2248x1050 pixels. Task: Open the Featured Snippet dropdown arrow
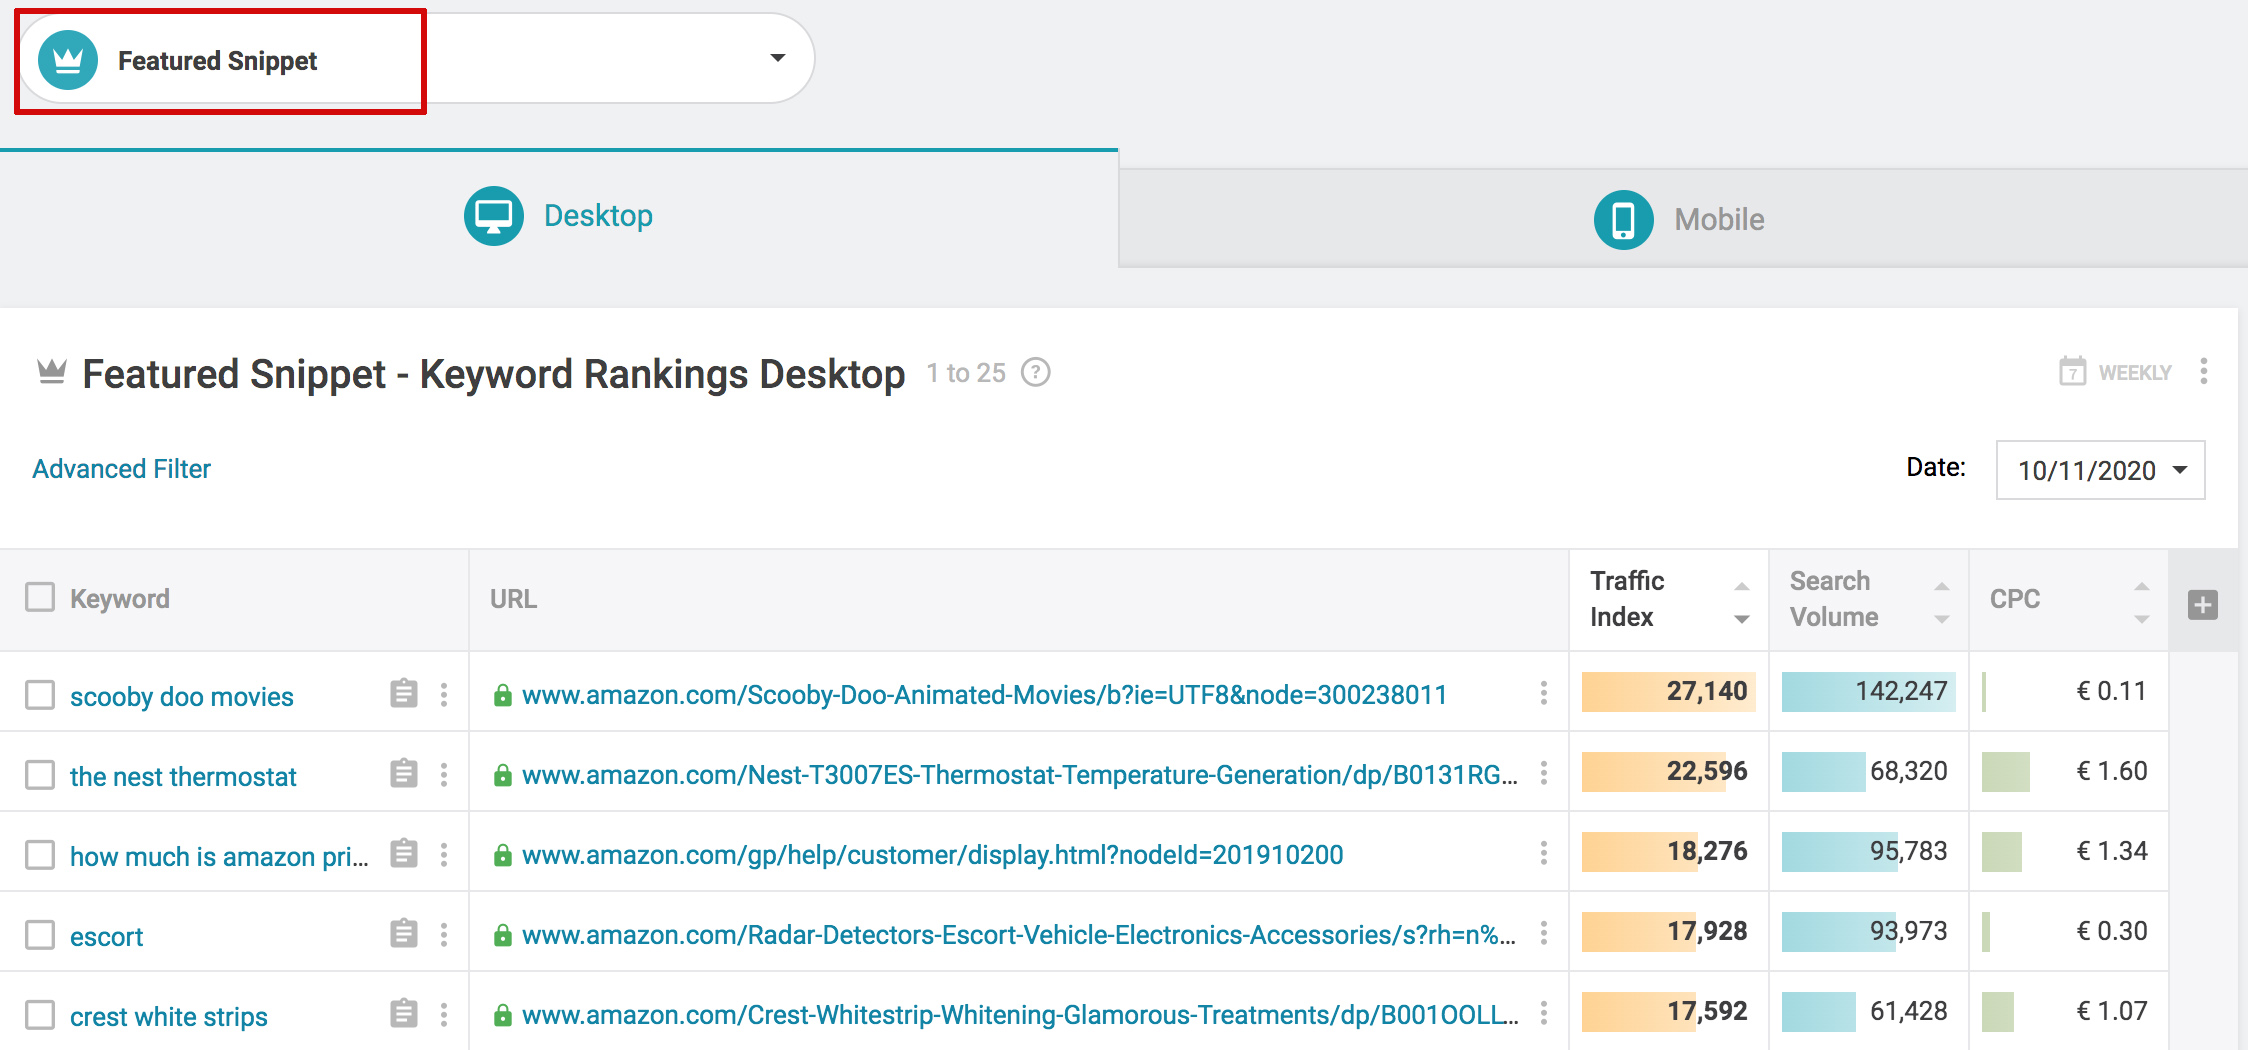777,58
